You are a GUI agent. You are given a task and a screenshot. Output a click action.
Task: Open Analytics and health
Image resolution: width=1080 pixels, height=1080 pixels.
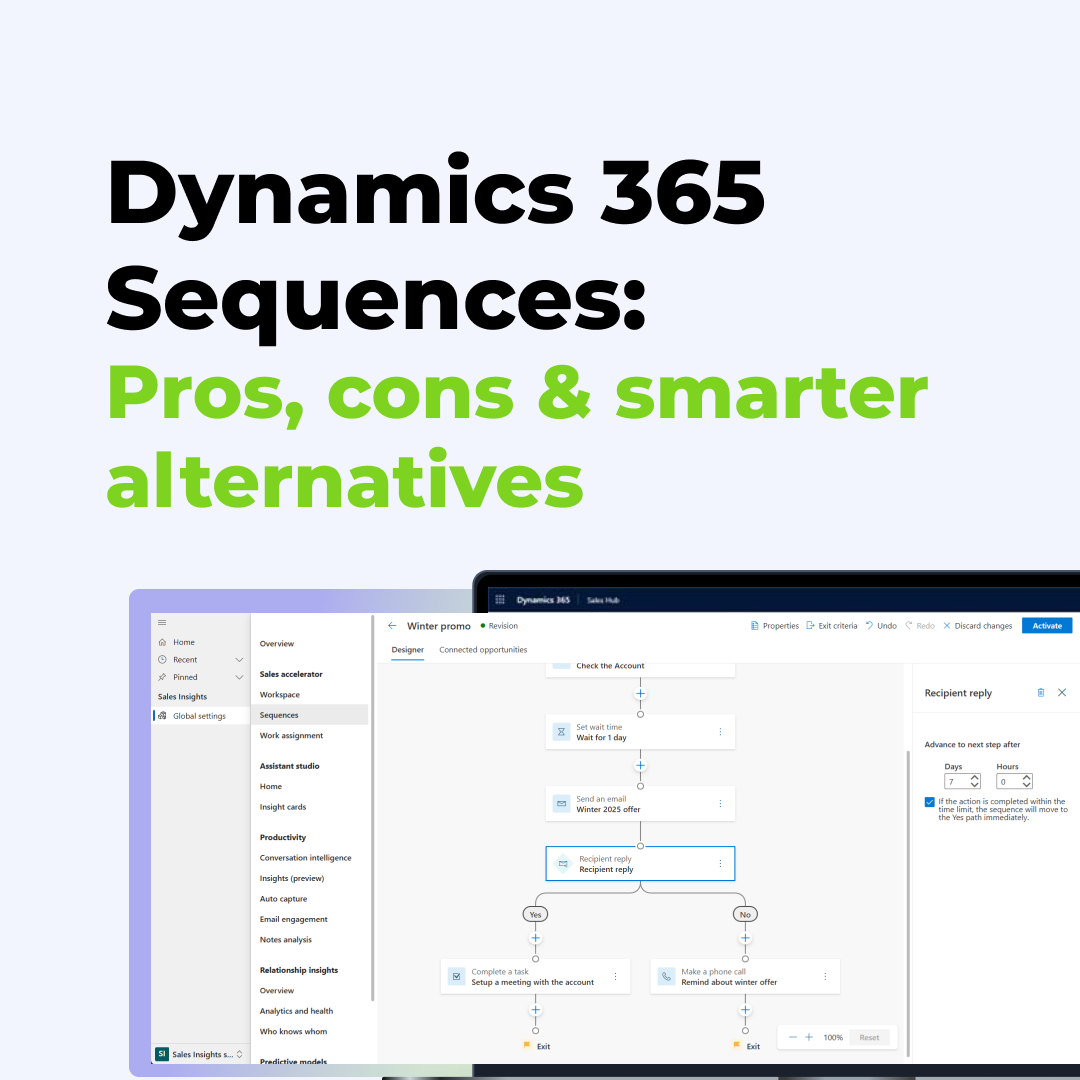click(297, 1011)
